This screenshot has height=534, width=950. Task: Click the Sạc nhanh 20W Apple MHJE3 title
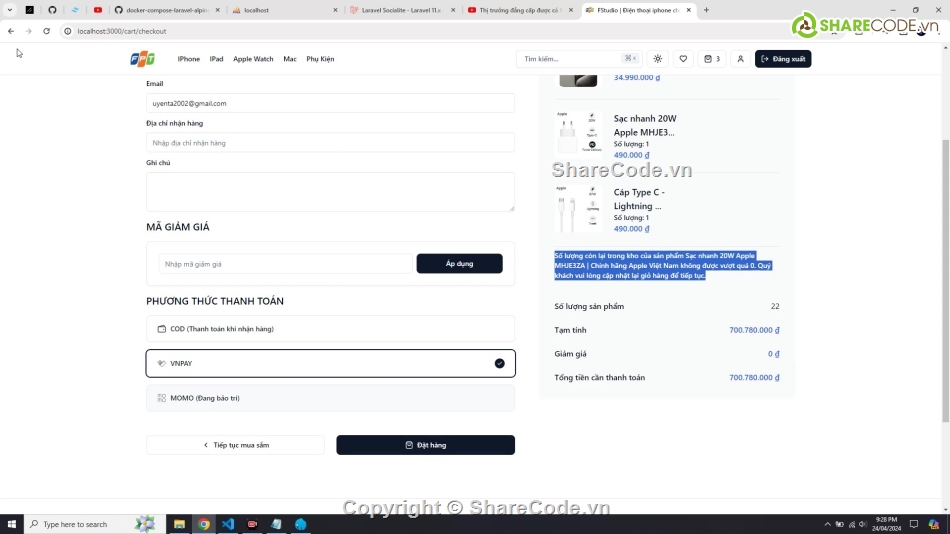click(645, 125)
